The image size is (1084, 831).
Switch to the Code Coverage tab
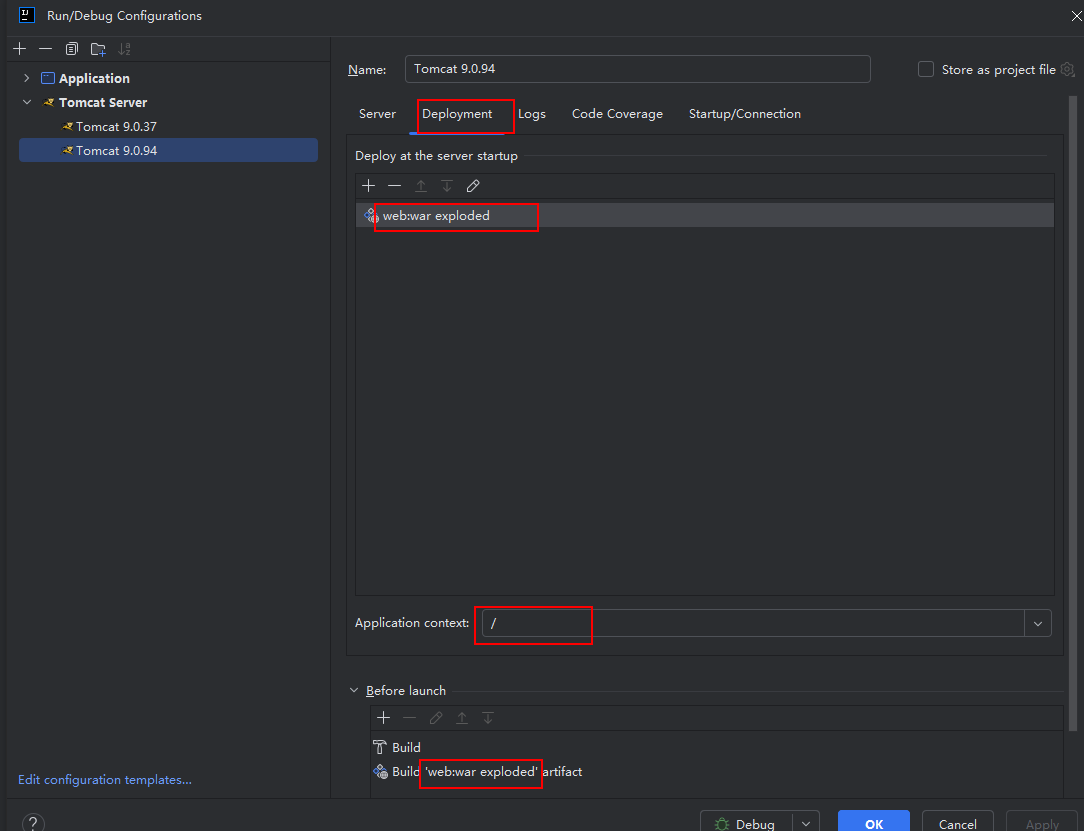[x=617, y=114]
